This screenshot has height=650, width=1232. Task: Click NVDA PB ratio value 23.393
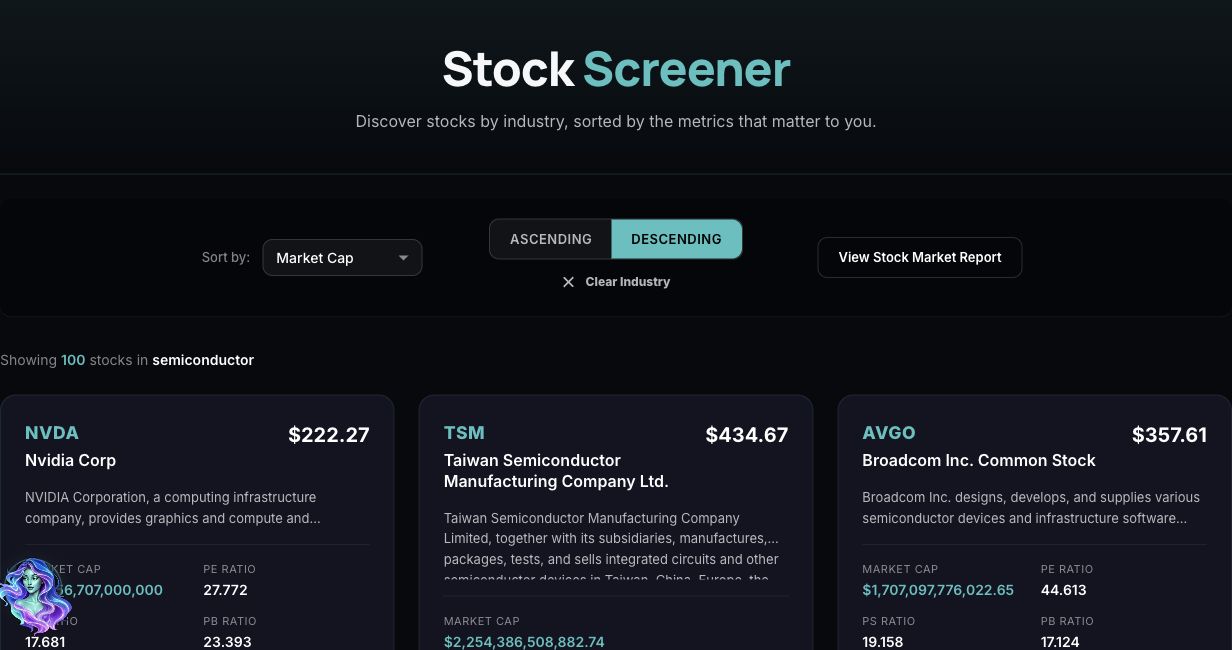pyautogui.click(x=227, y=642)
